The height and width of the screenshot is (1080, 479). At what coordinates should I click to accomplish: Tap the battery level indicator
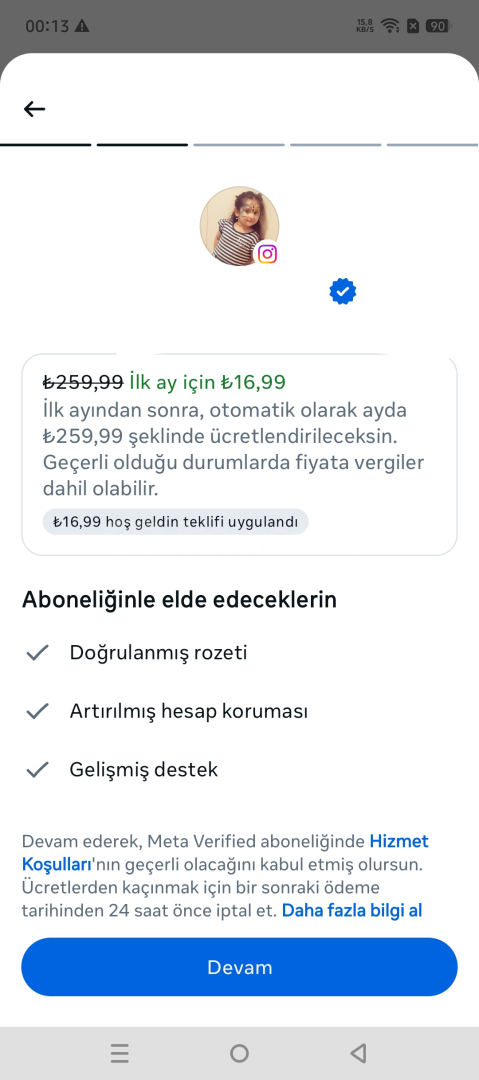click(x=437, y=26)
